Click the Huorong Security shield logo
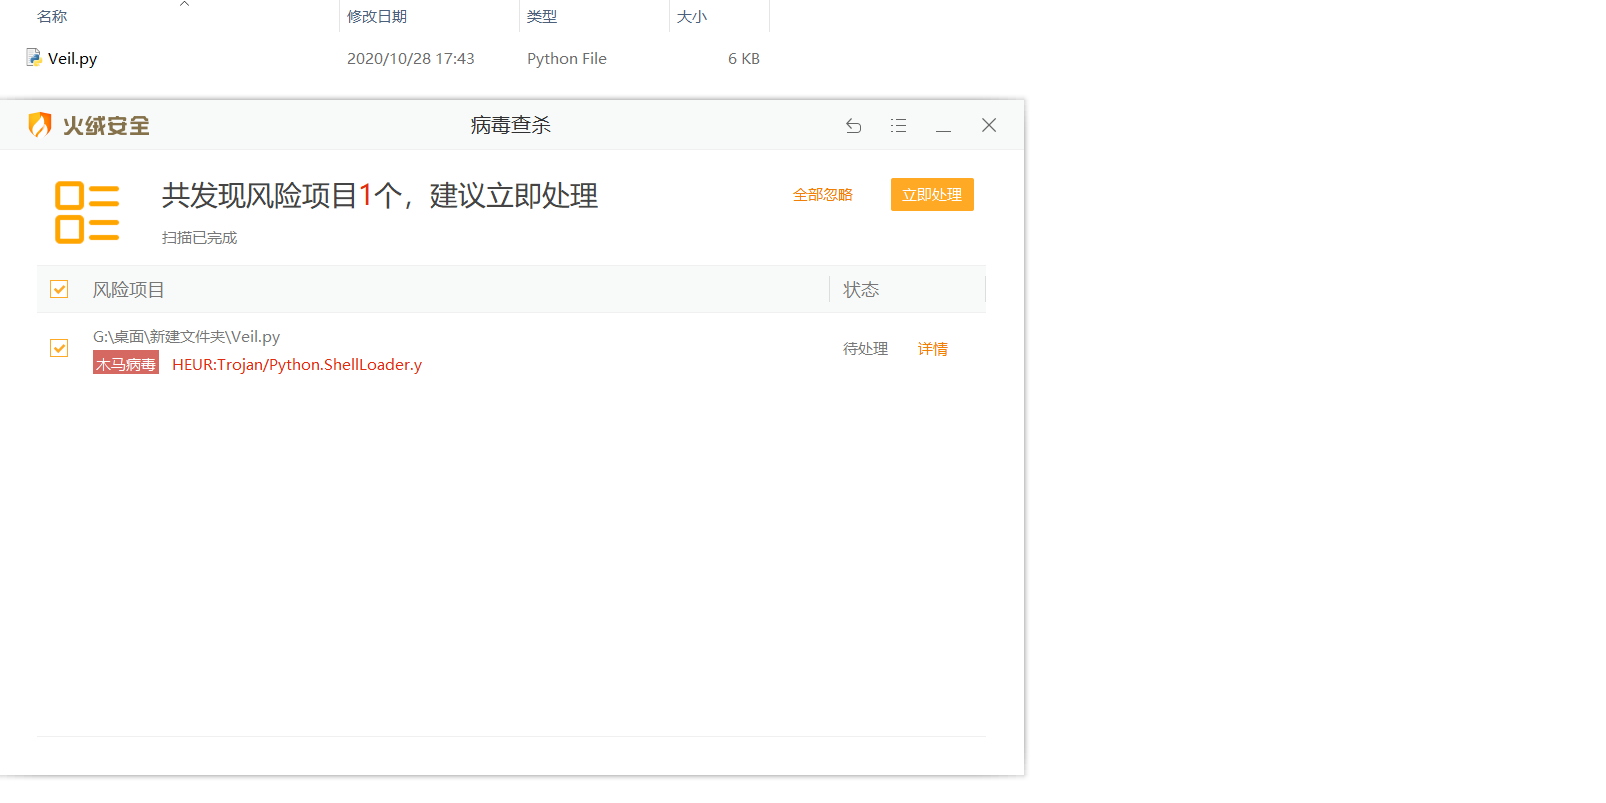The image size is (1606, 803). pos(39,125)
